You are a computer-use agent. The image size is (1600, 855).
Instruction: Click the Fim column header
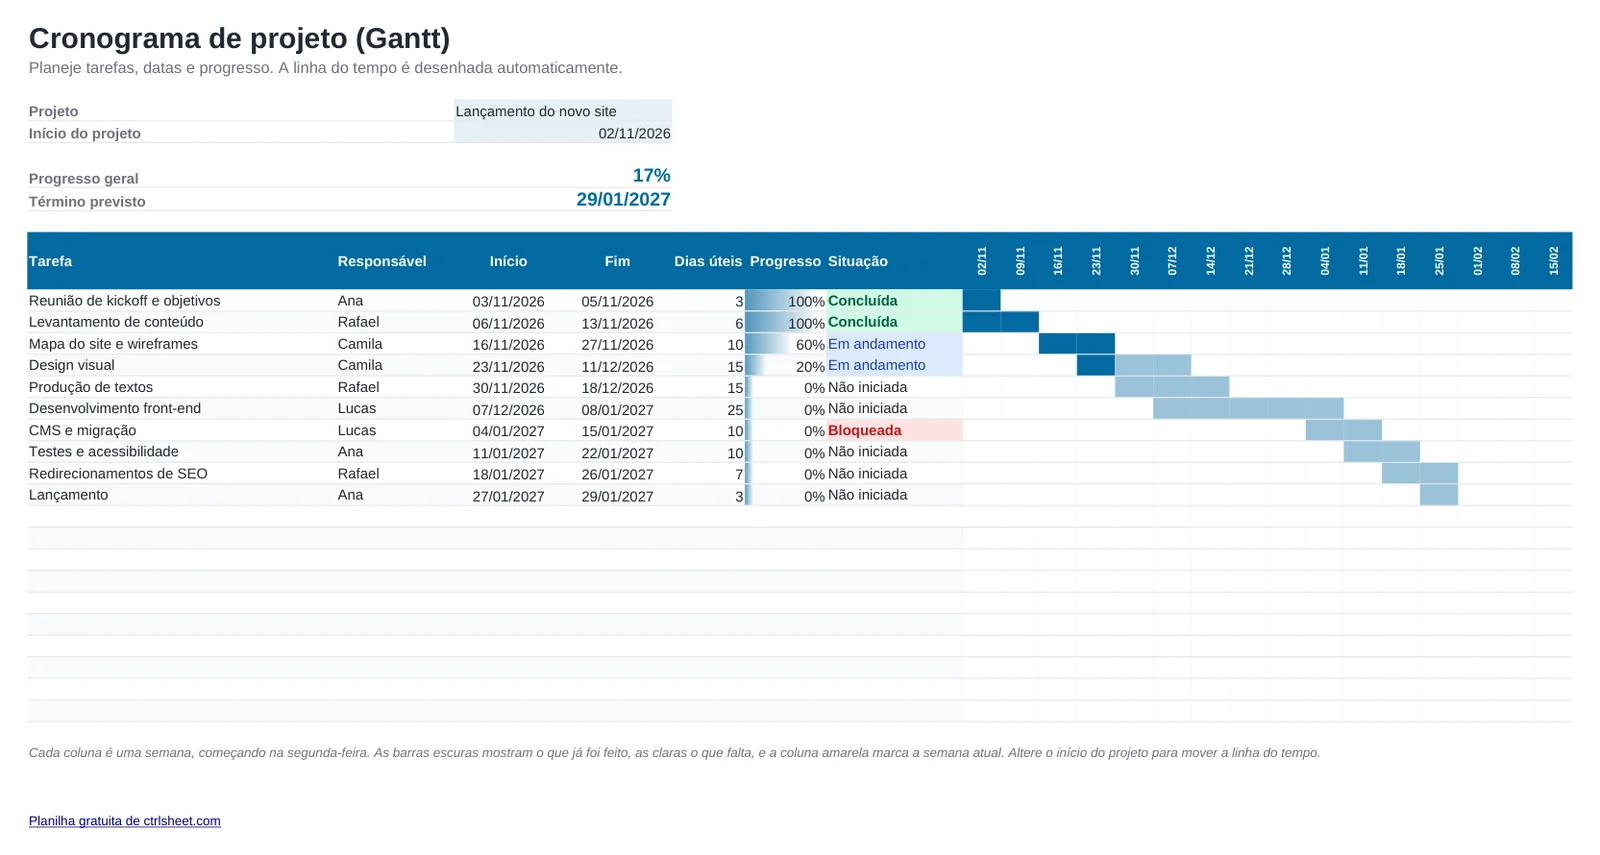[617, 261]
